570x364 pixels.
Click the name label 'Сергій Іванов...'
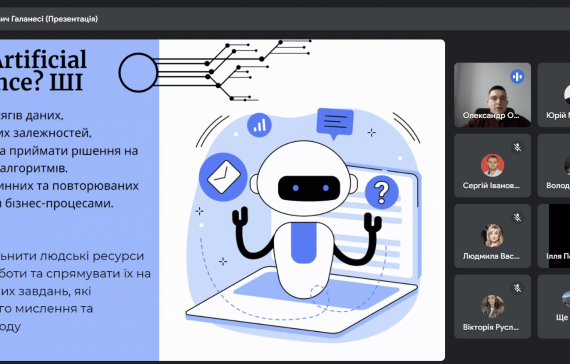[491, 185]
